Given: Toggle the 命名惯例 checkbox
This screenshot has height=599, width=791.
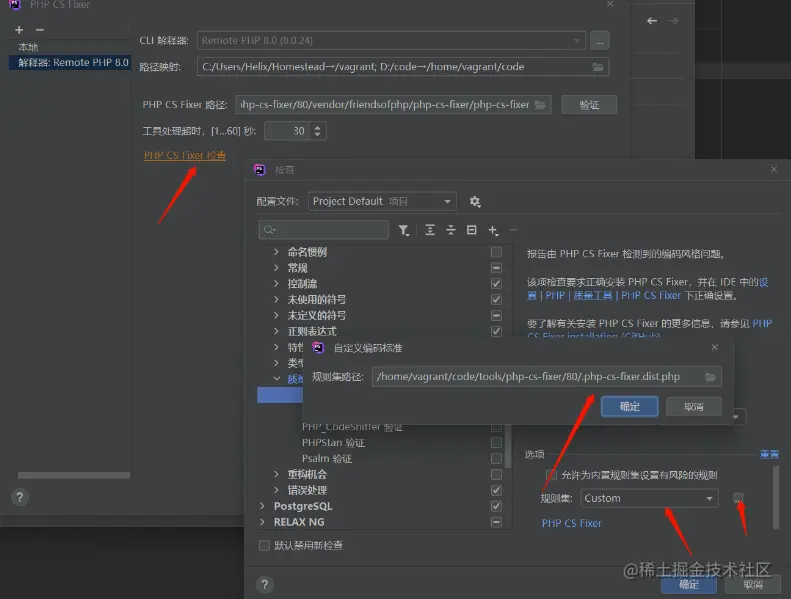Looking at the screenshot, I should (496, 251).
